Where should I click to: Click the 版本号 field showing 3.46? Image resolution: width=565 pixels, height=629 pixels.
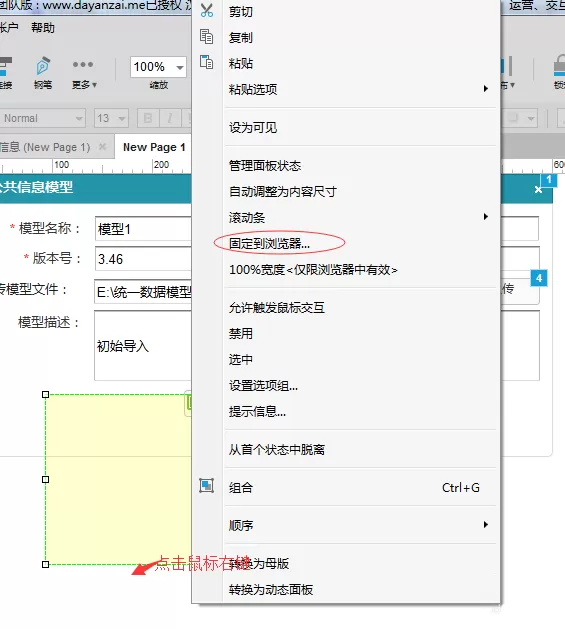pyautogui.click(x=143, y=259)
